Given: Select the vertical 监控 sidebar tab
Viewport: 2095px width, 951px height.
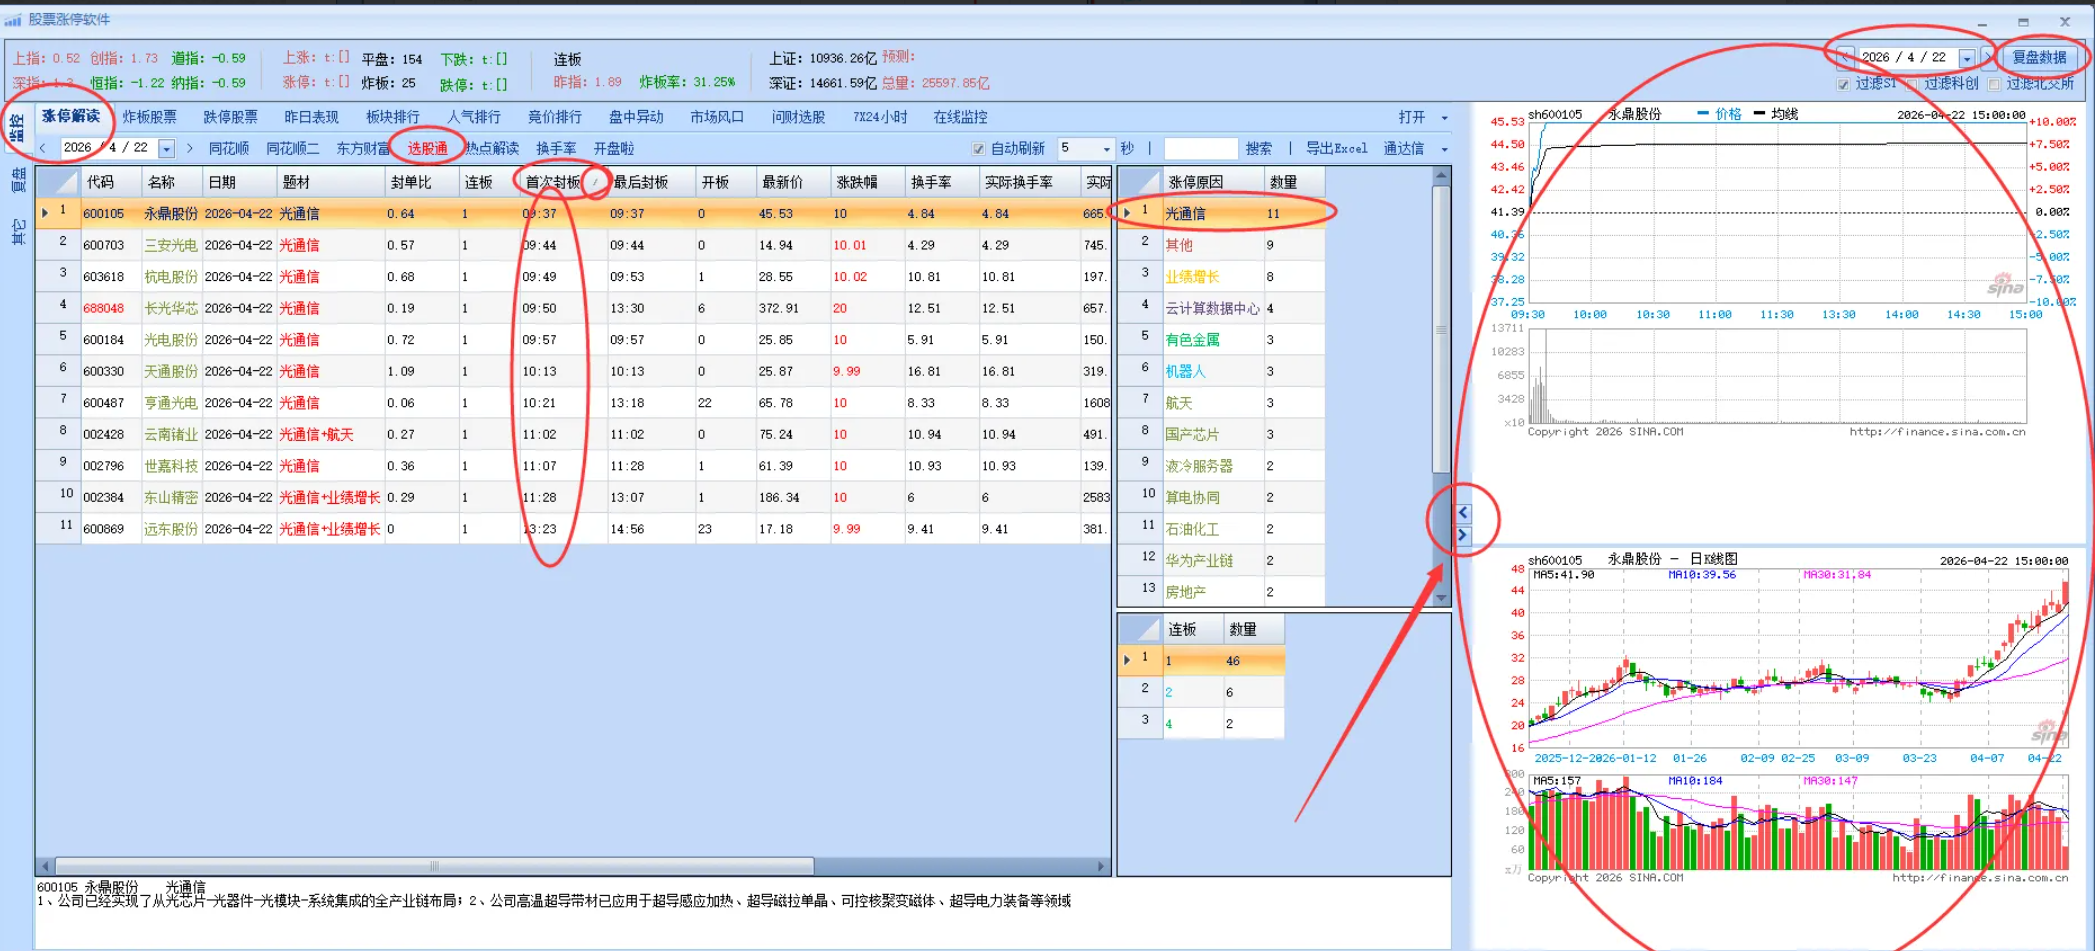Looking at the screenshot, I should 16,127.
